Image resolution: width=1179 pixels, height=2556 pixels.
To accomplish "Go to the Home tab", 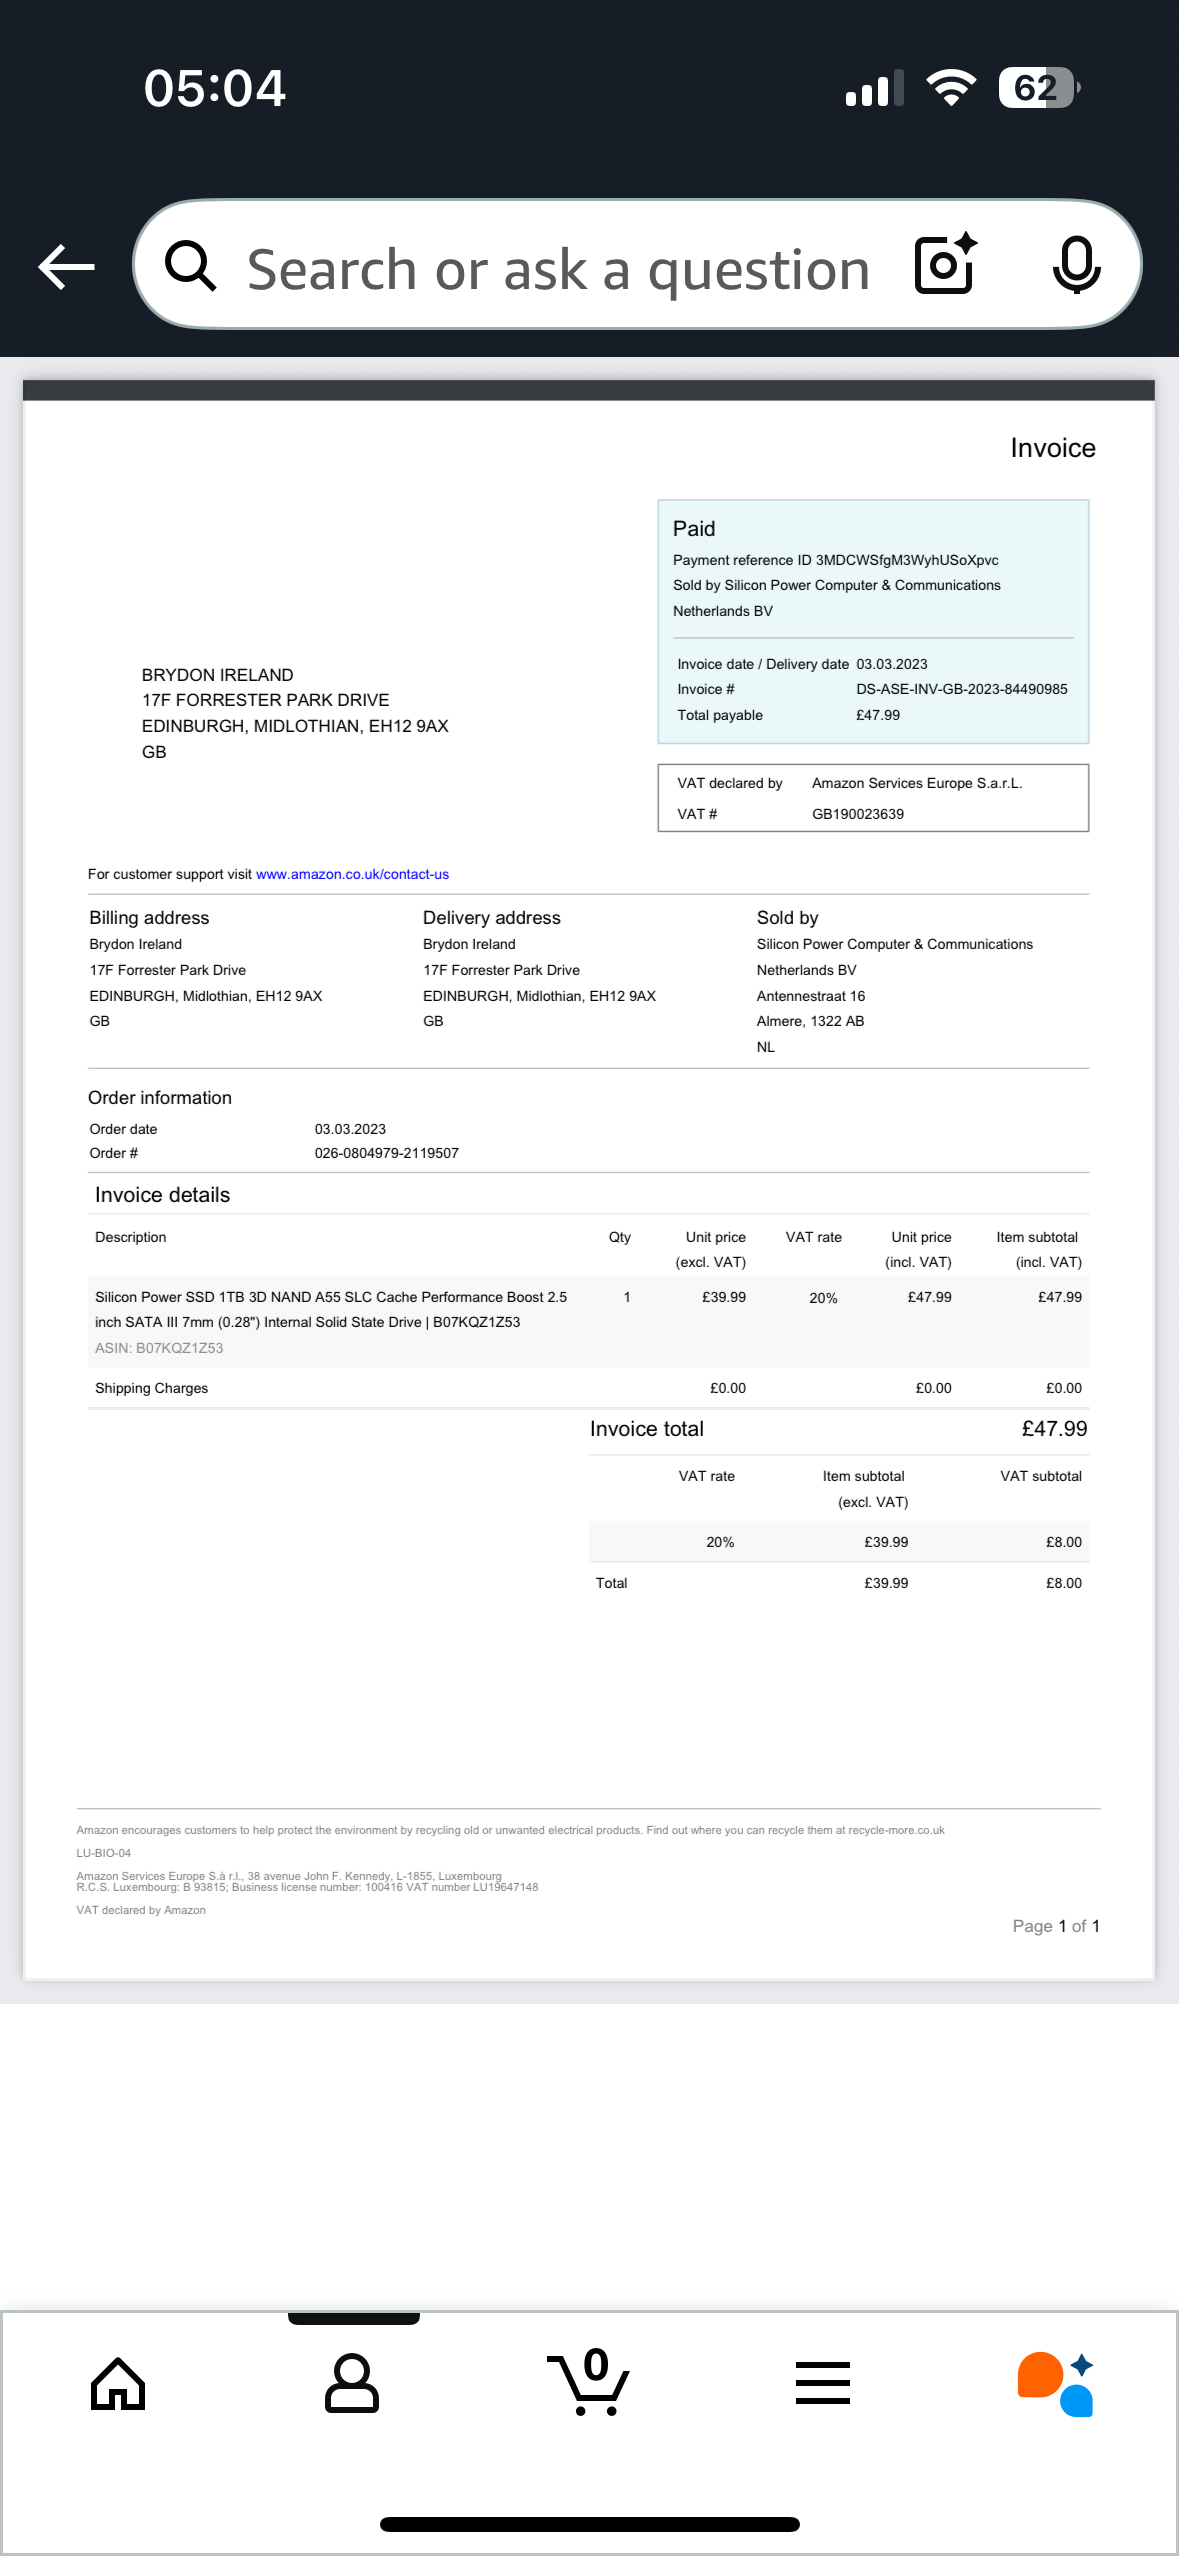I will pos(118,2384).
